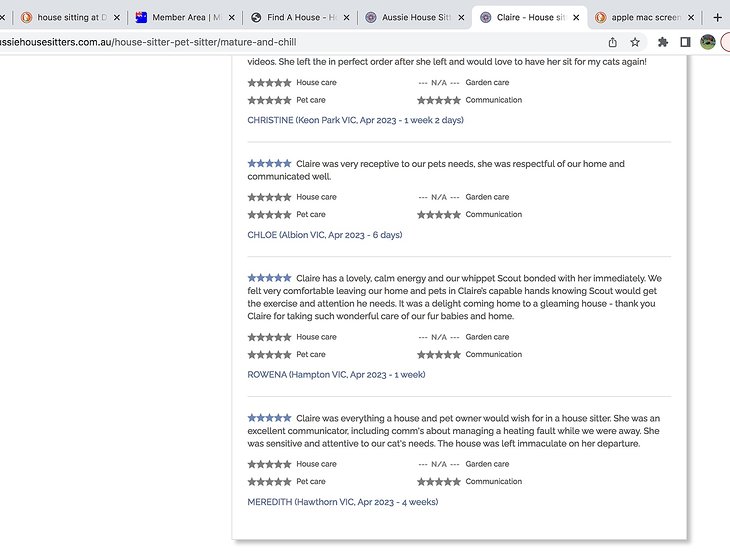Click the address bar URL field

coord(300,42)
